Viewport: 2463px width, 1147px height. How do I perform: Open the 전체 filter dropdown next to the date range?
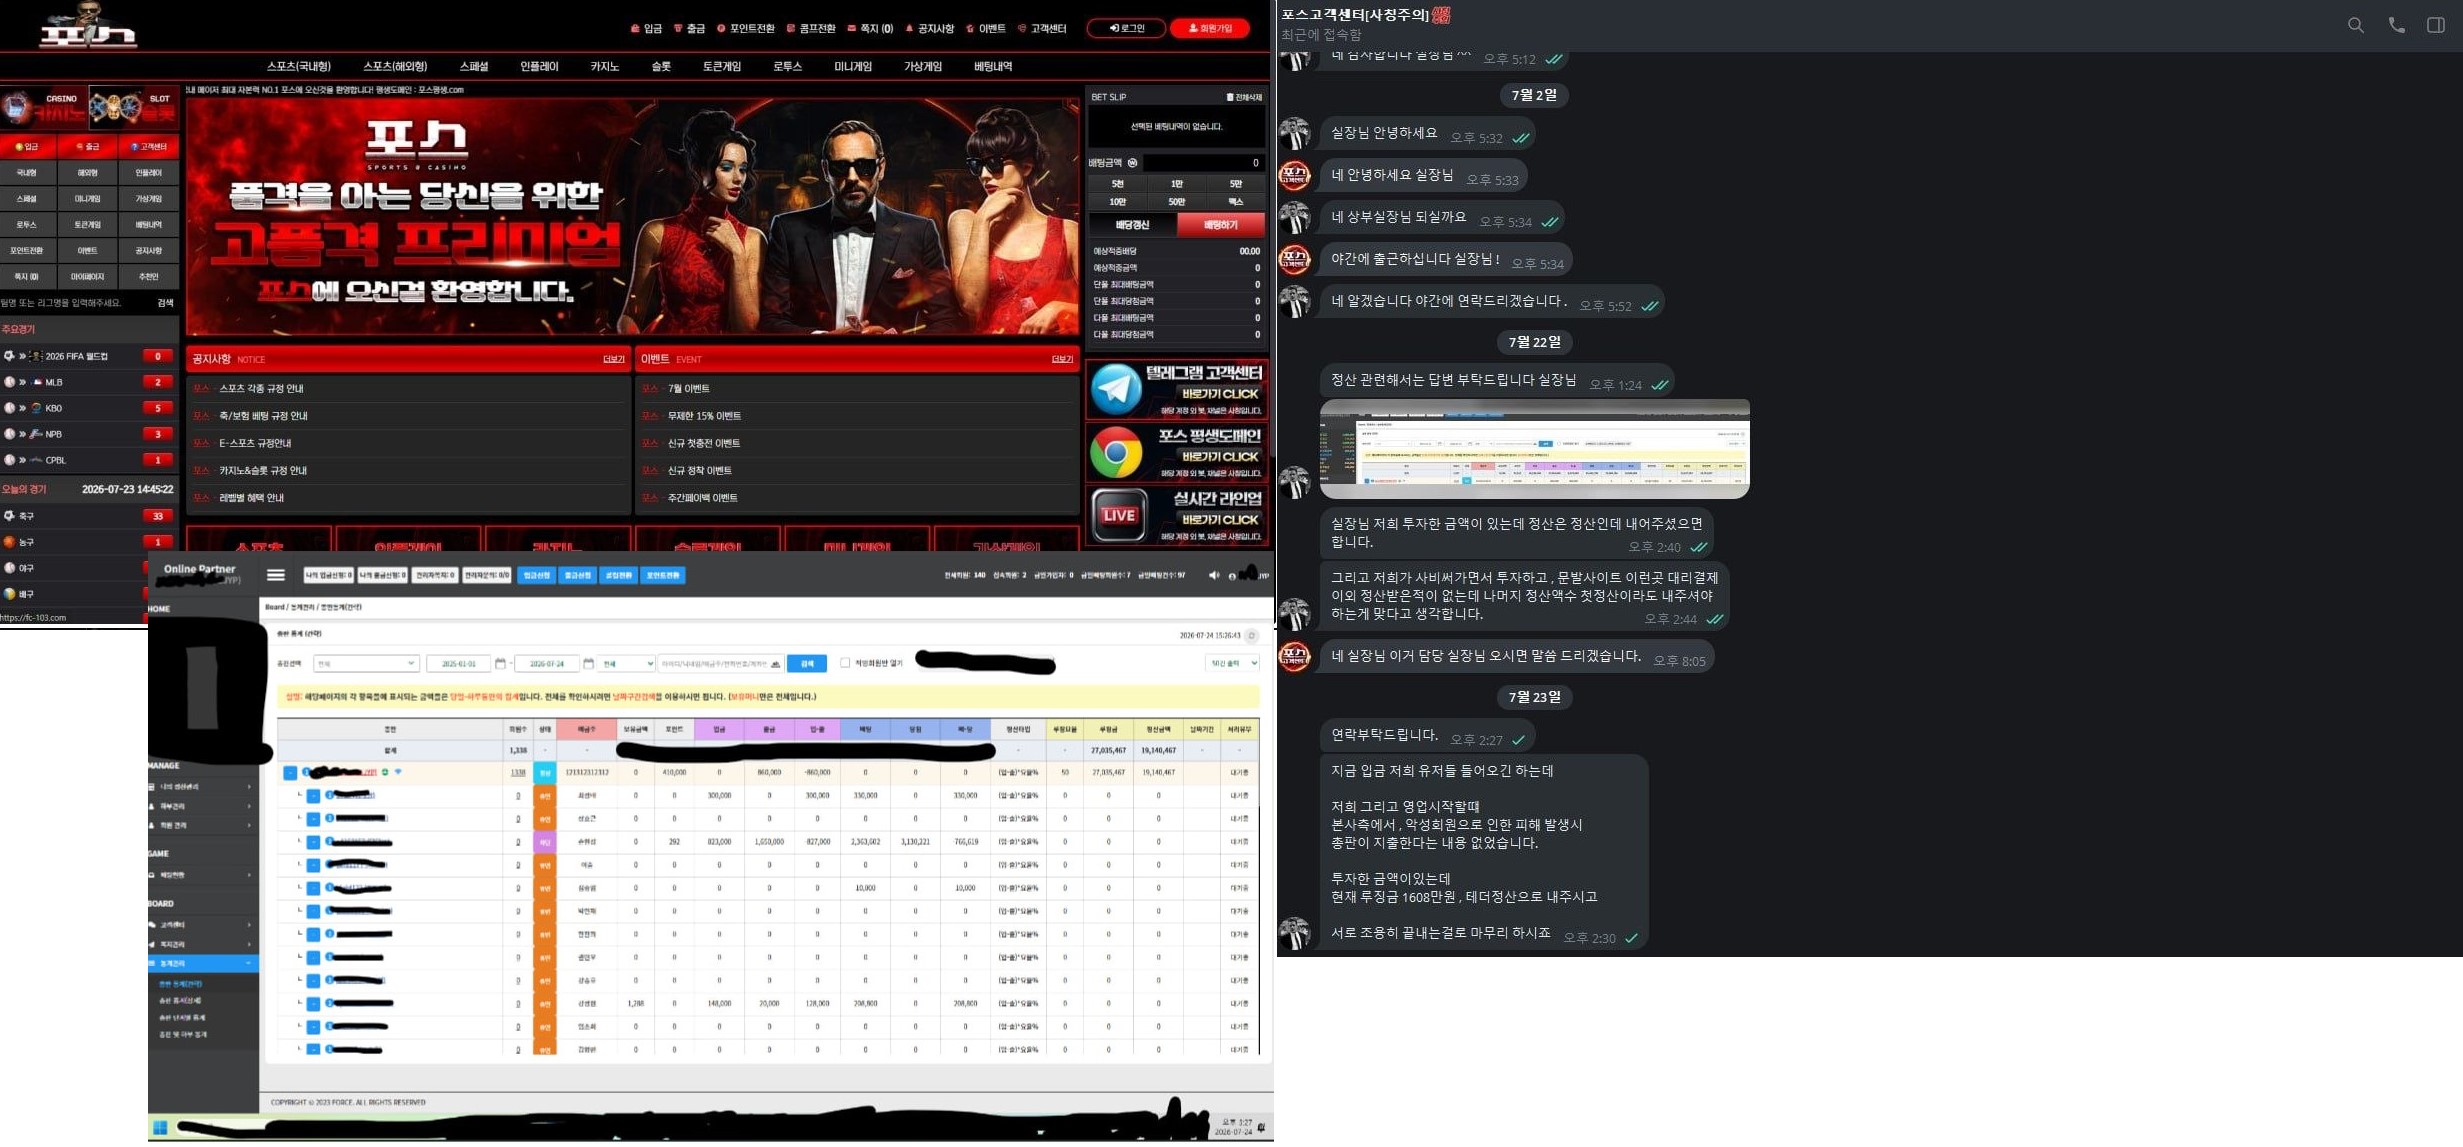pos(626,663)
